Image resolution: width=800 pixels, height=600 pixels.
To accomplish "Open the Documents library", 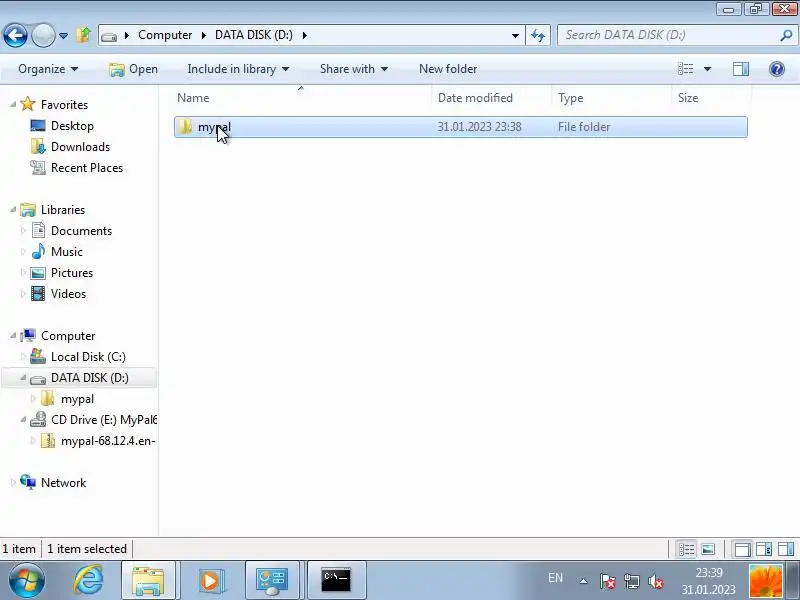I will [81, 231].
